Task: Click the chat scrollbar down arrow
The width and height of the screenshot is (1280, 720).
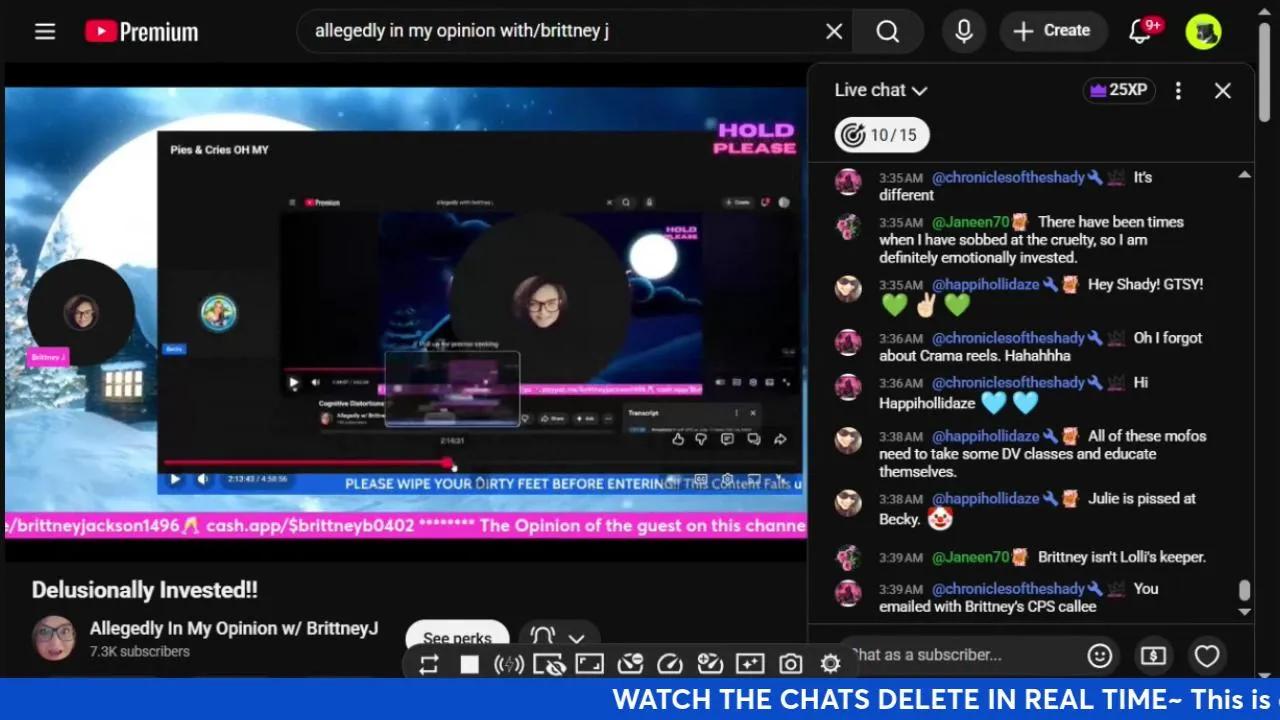Action: (1244, 611)
